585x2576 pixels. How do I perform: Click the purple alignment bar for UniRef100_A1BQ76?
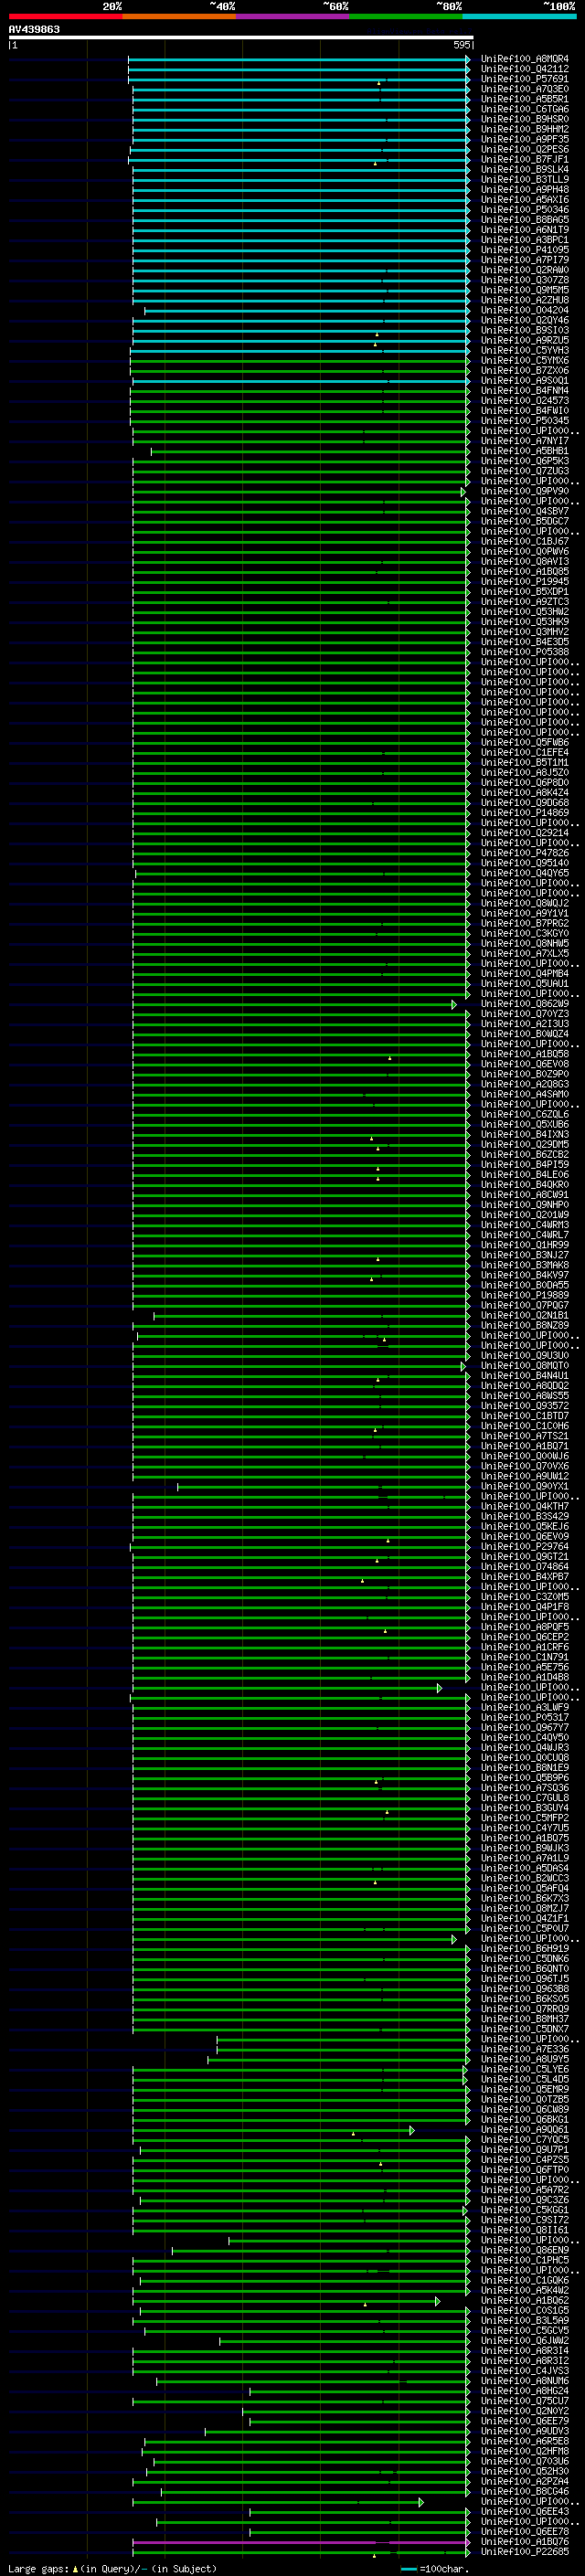pyautogui.click(x=300, y=2542)
